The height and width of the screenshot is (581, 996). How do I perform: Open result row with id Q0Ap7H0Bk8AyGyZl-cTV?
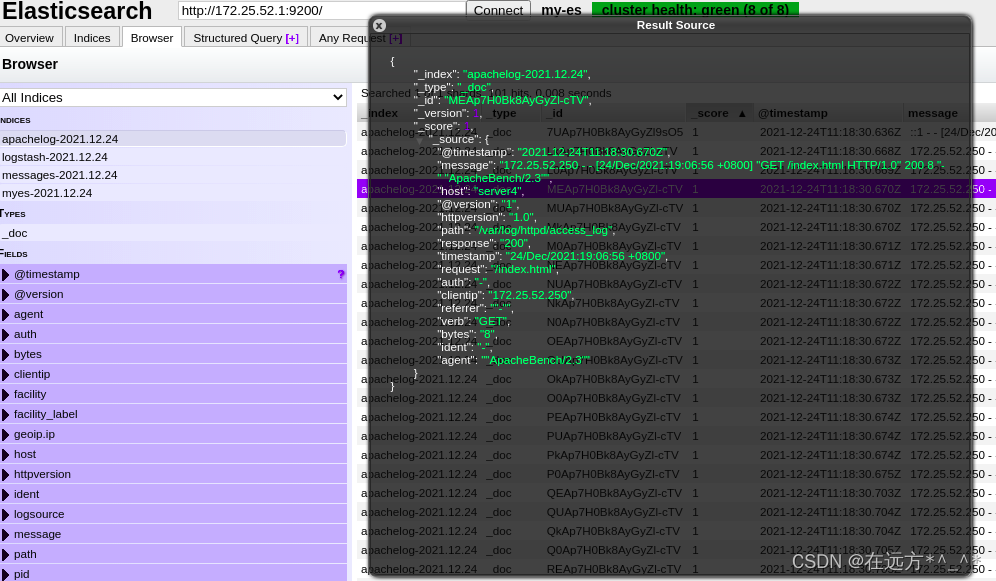tap(676, 550)
